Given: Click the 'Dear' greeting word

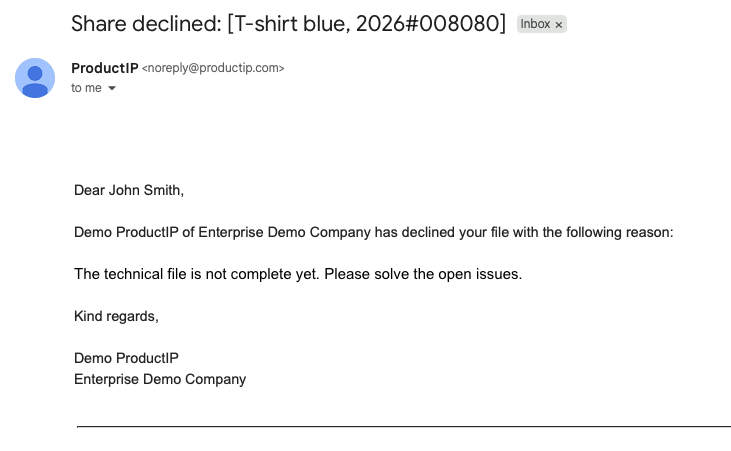Looking at the screenshot, I should pyautogui.click(x=89, y=190).
